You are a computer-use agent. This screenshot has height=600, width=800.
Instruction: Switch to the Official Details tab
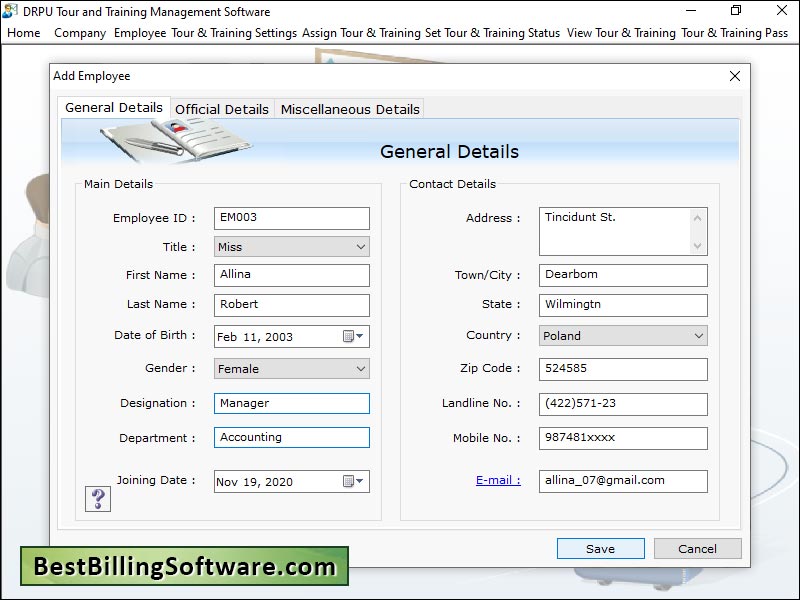(x=222, y=109)
